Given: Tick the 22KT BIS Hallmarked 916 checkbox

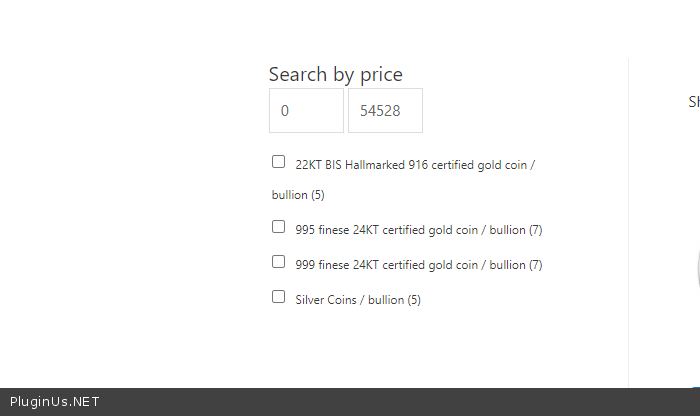Looking at the screenshot, I should point(279,162).
